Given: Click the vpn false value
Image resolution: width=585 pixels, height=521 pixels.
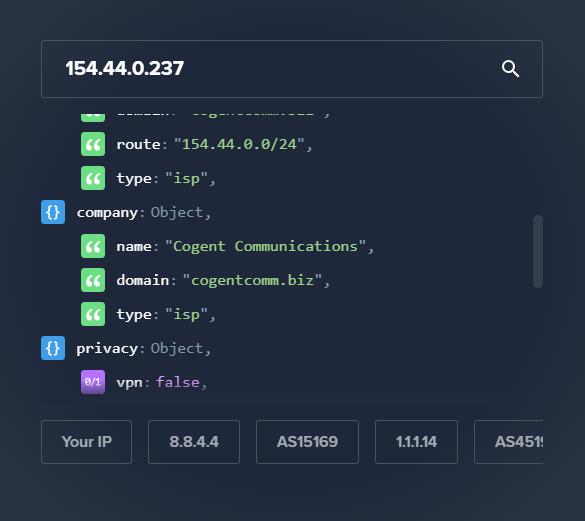Looking at the screenshot, I should [x=178, y=382].
